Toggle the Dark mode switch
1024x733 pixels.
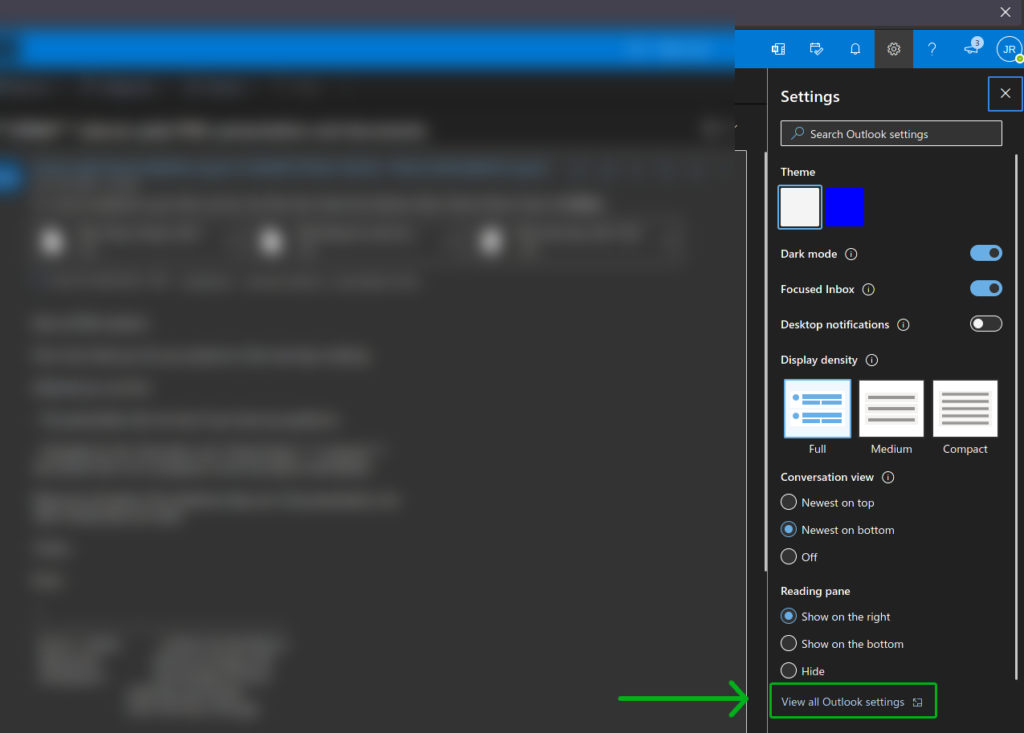(985, 253)
